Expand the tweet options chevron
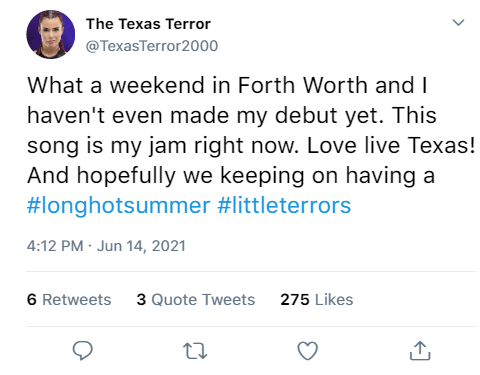Screen dimensions: 480x375 (x=458, y=23)
